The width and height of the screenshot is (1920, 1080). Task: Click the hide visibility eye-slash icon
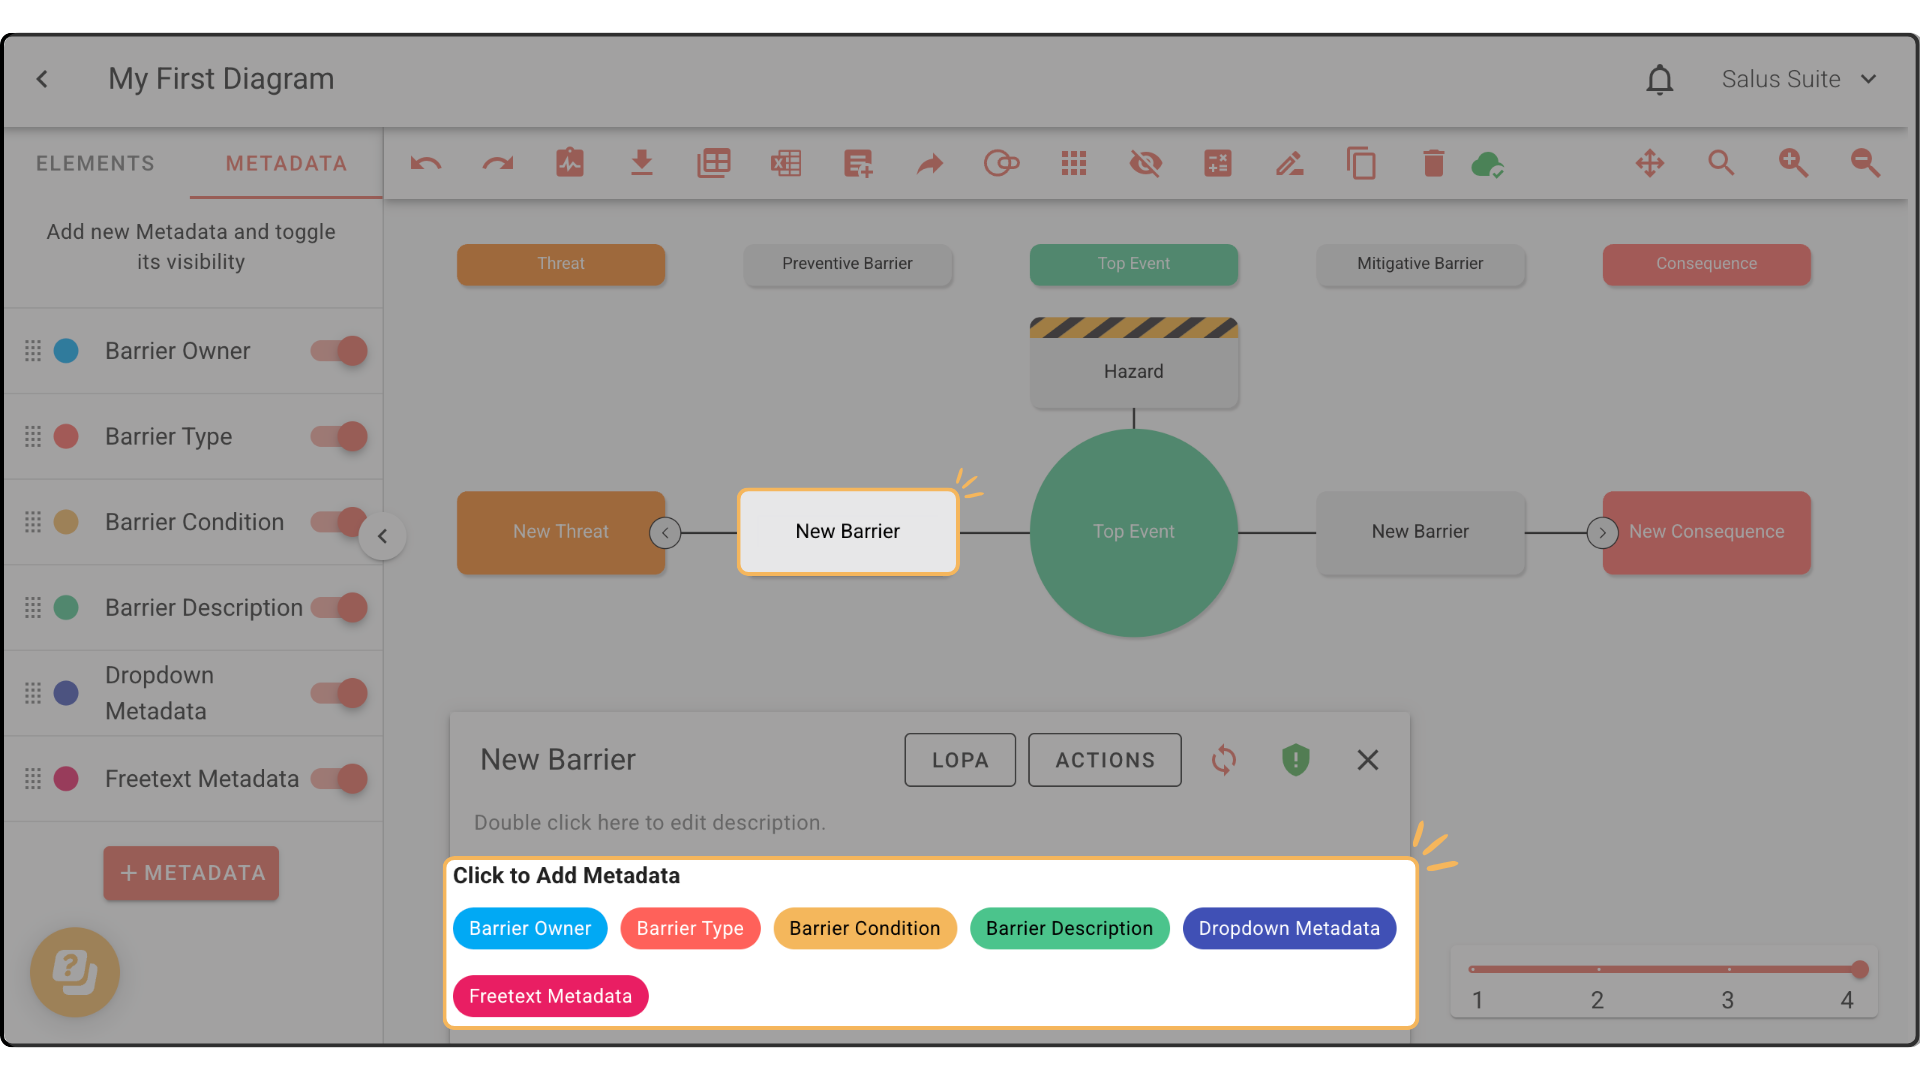coord(1146,163)
